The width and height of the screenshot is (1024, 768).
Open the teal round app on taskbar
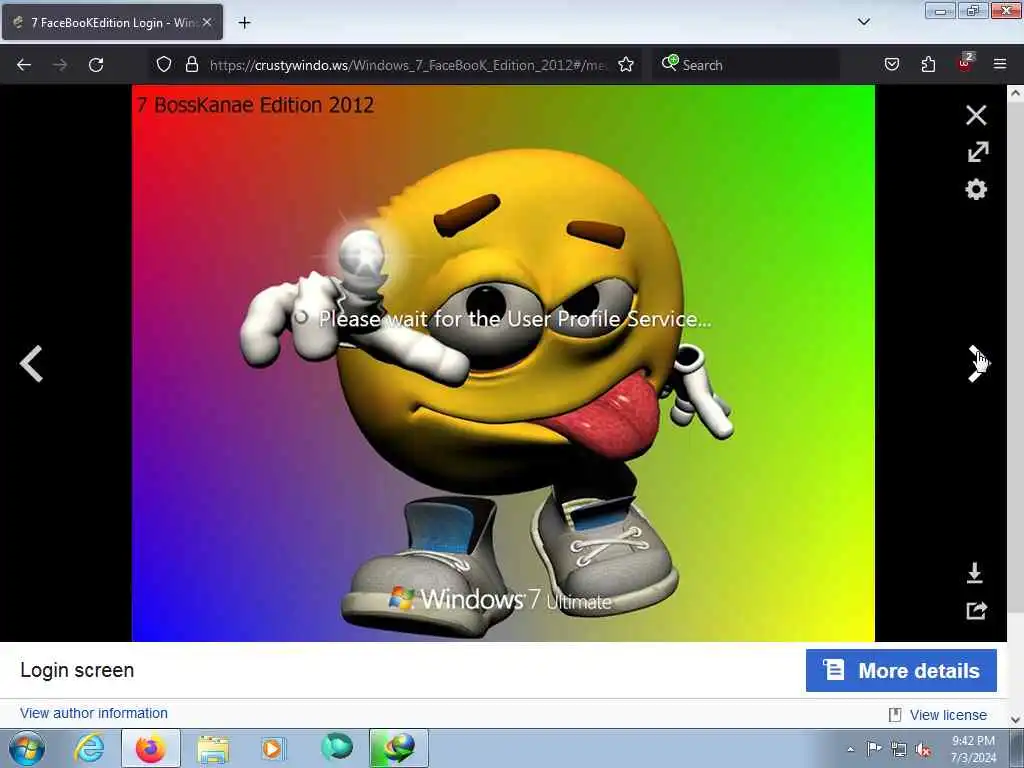point(337,746)
